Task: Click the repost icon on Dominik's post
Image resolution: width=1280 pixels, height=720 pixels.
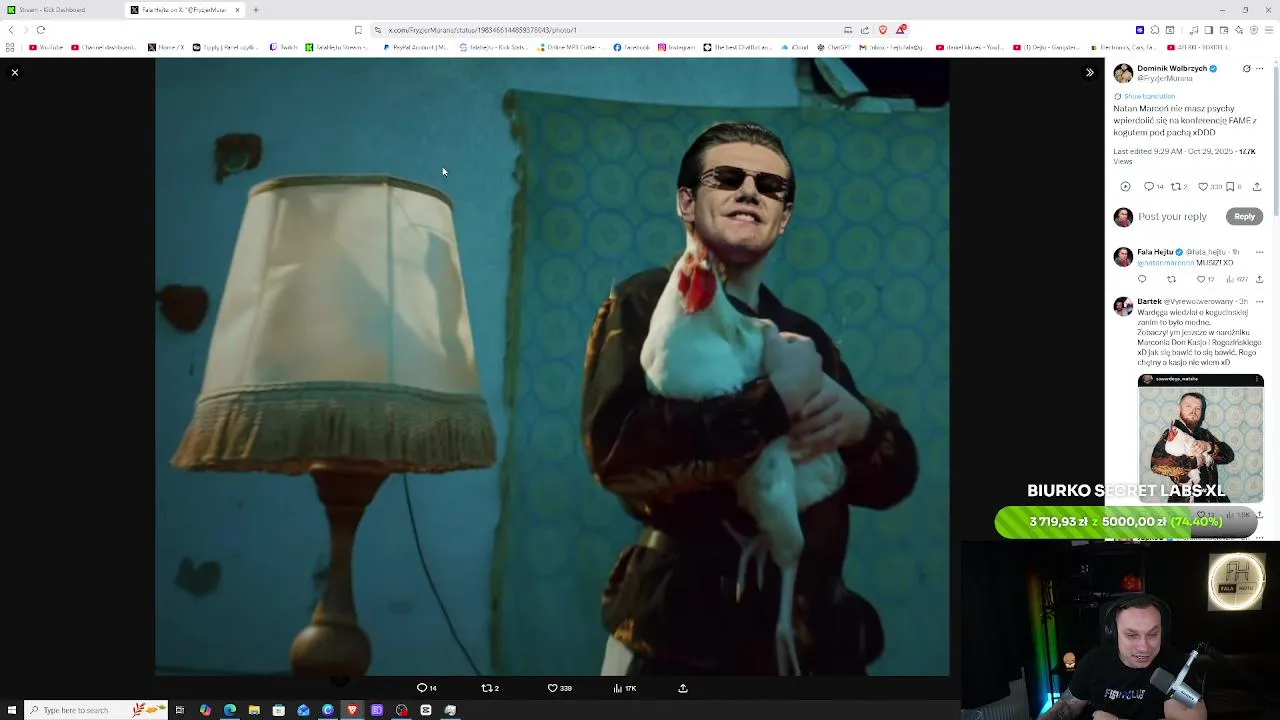Action: [x=1178, y=186]
